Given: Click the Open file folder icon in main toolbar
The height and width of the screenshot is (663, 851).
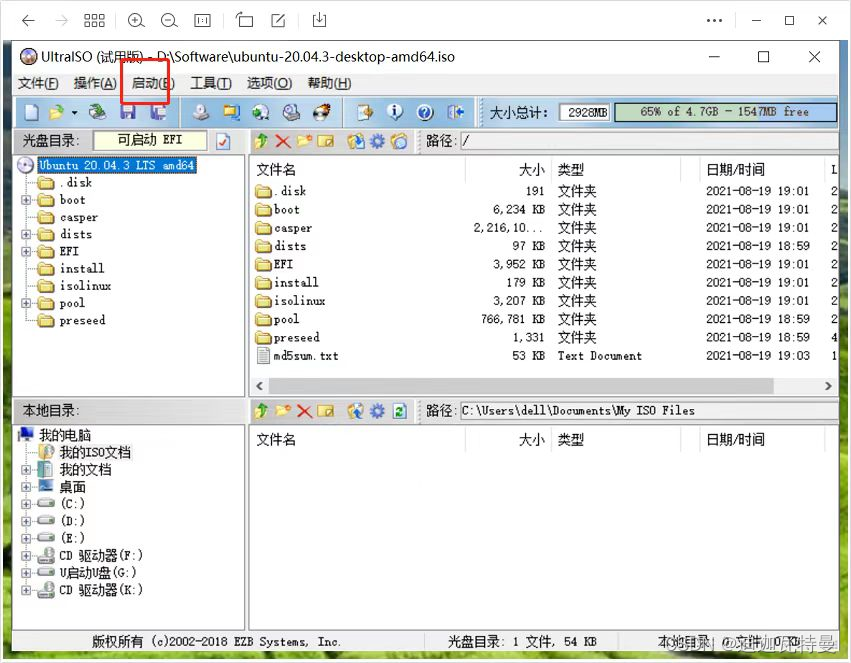Looking at the screenshot, I should click(x=55, y=112).
